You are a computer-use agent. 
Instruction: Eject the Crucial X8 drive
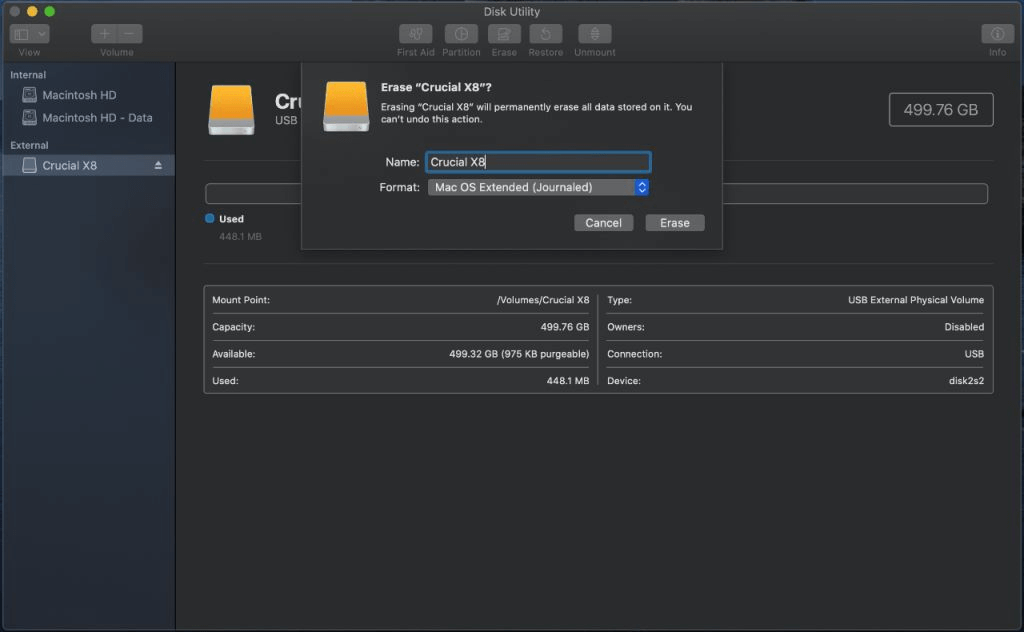click(156, 165)
